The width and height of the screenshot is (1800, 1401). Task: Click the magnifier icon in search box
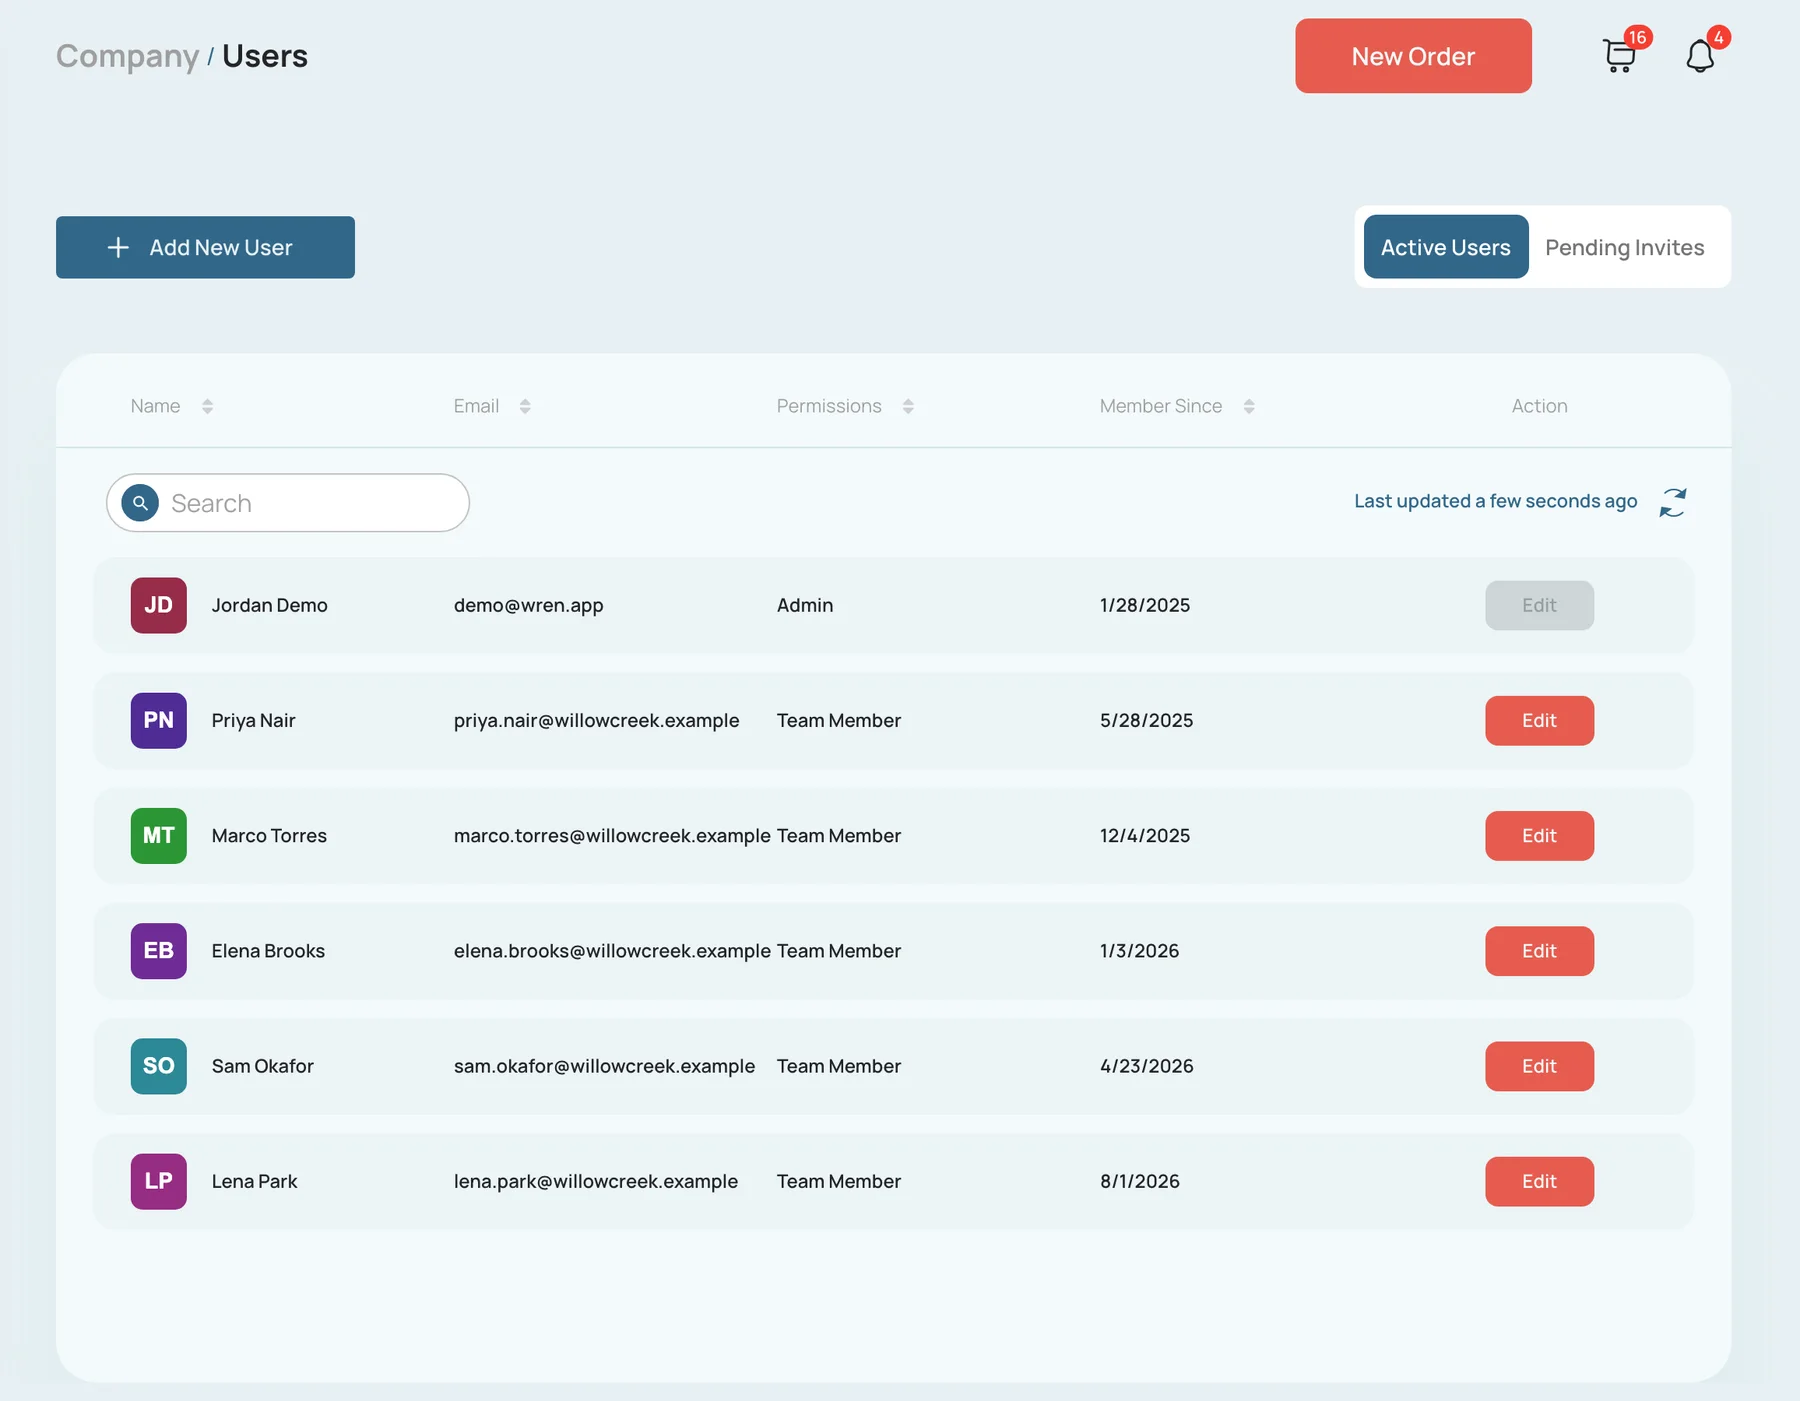coord(140,503)
